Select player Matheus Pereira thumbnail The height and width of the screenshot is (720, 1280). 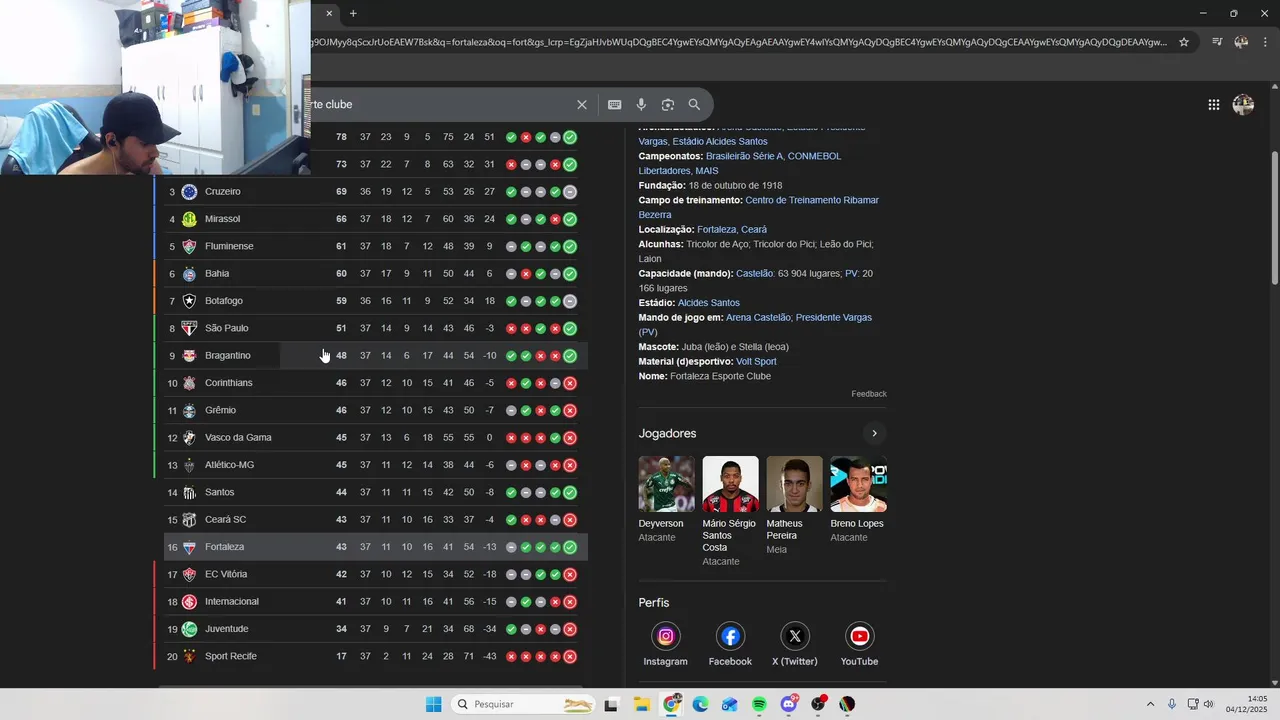click(x=794, y=484)
